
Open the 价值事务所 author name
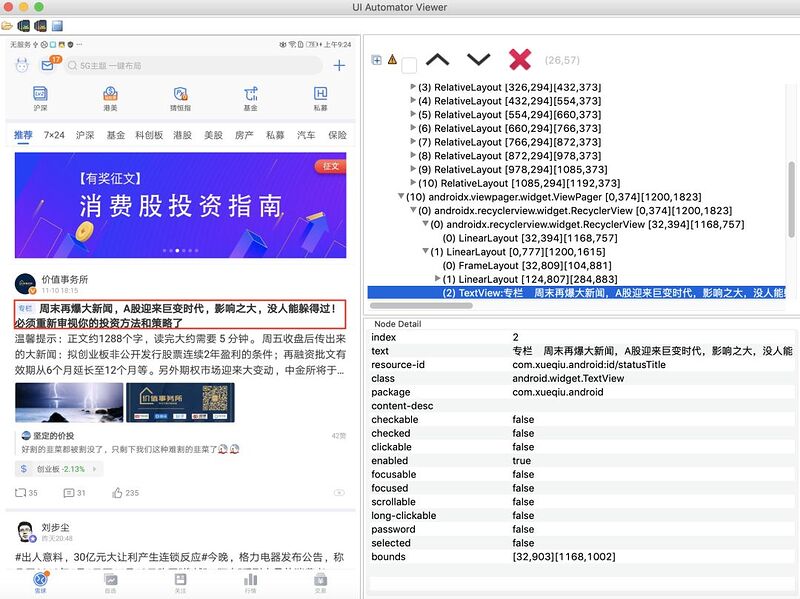pyautogui.click(x=65, y=279)
